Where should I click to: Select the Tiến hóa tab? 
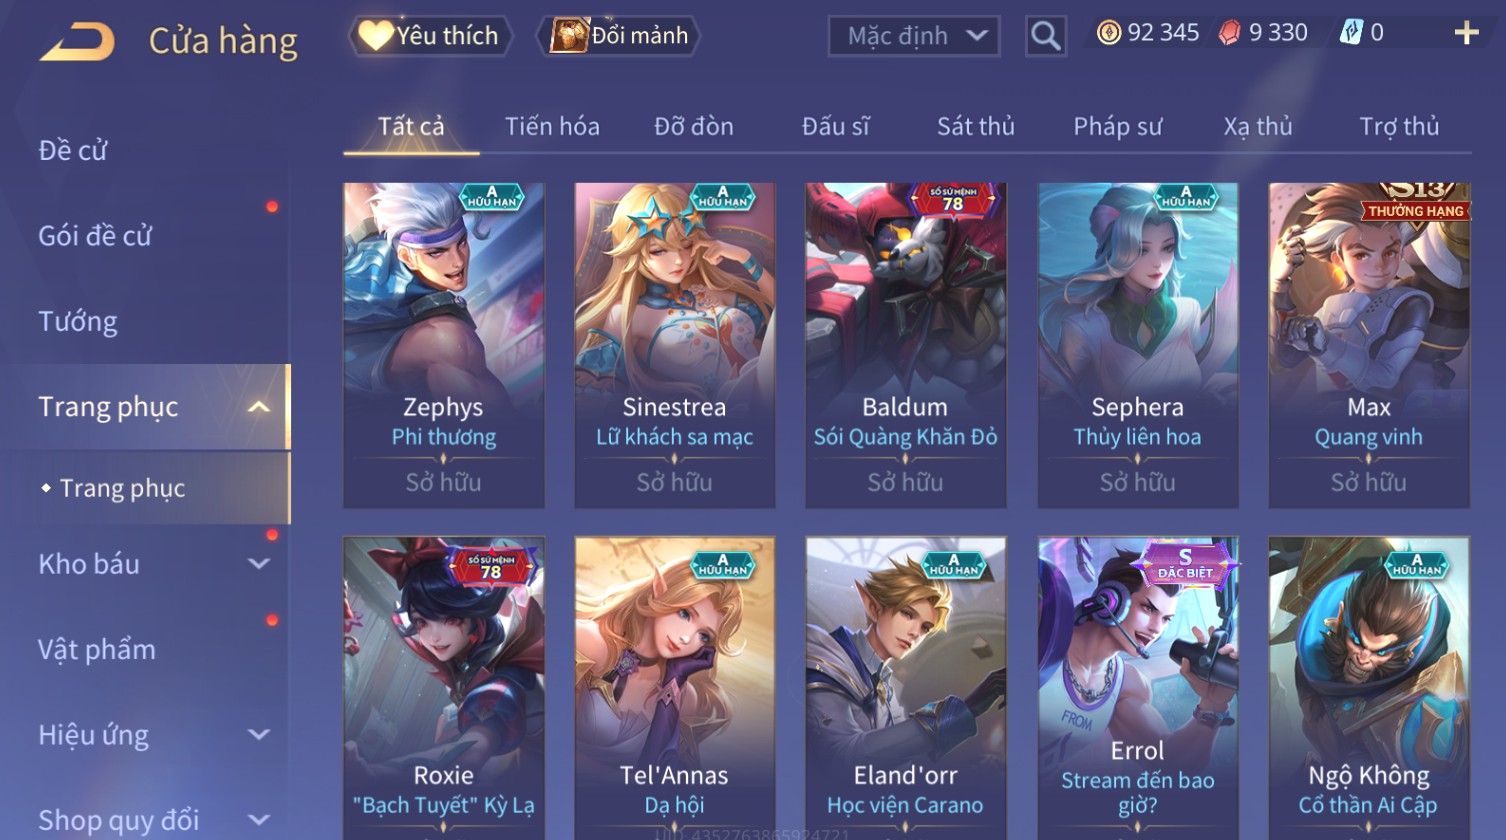[x=552, y=126]
